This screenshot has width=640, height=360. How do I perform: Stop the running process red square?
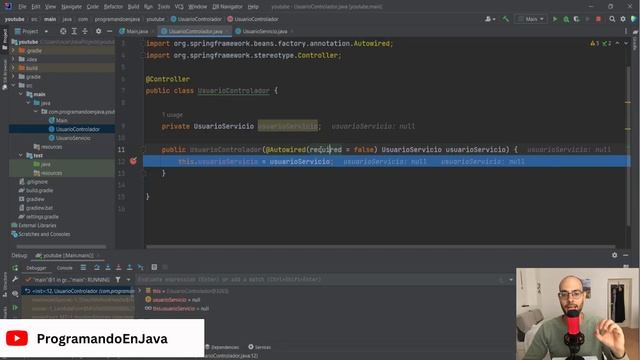pos(598,19)
